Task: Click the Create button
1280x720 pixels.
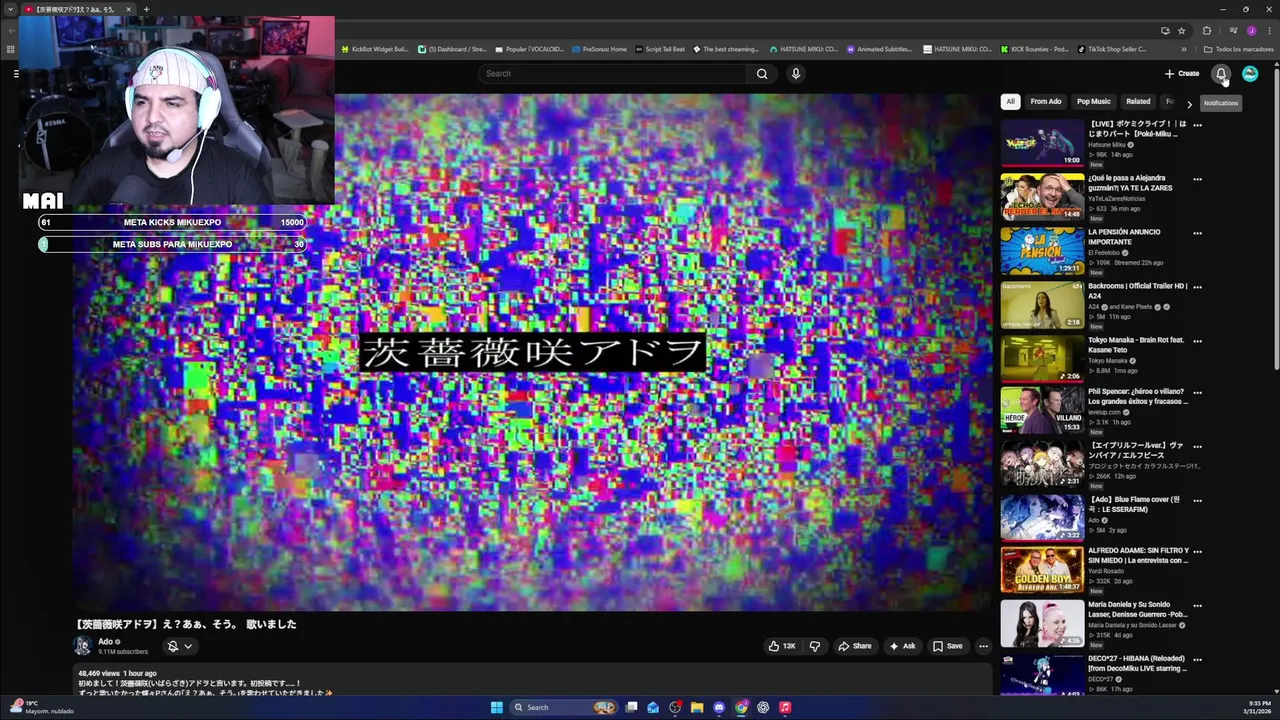Action: tap(1182, 73)
